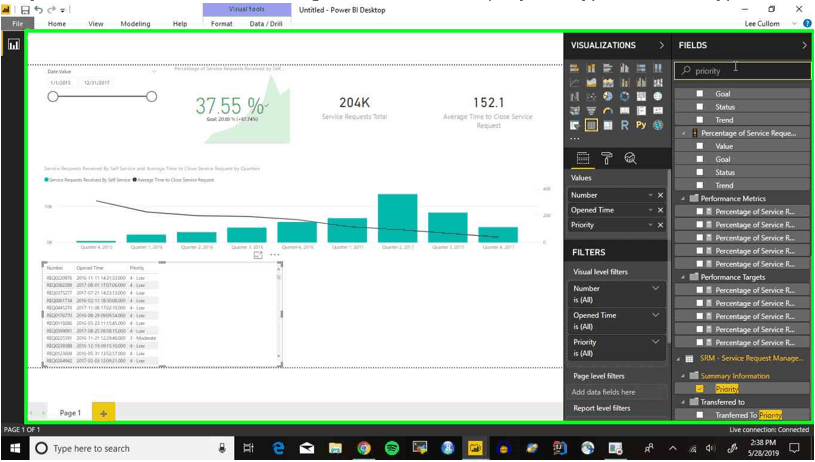Select the Page 1 tab
The height and width of the screenshot is (462, 815).
70,413
